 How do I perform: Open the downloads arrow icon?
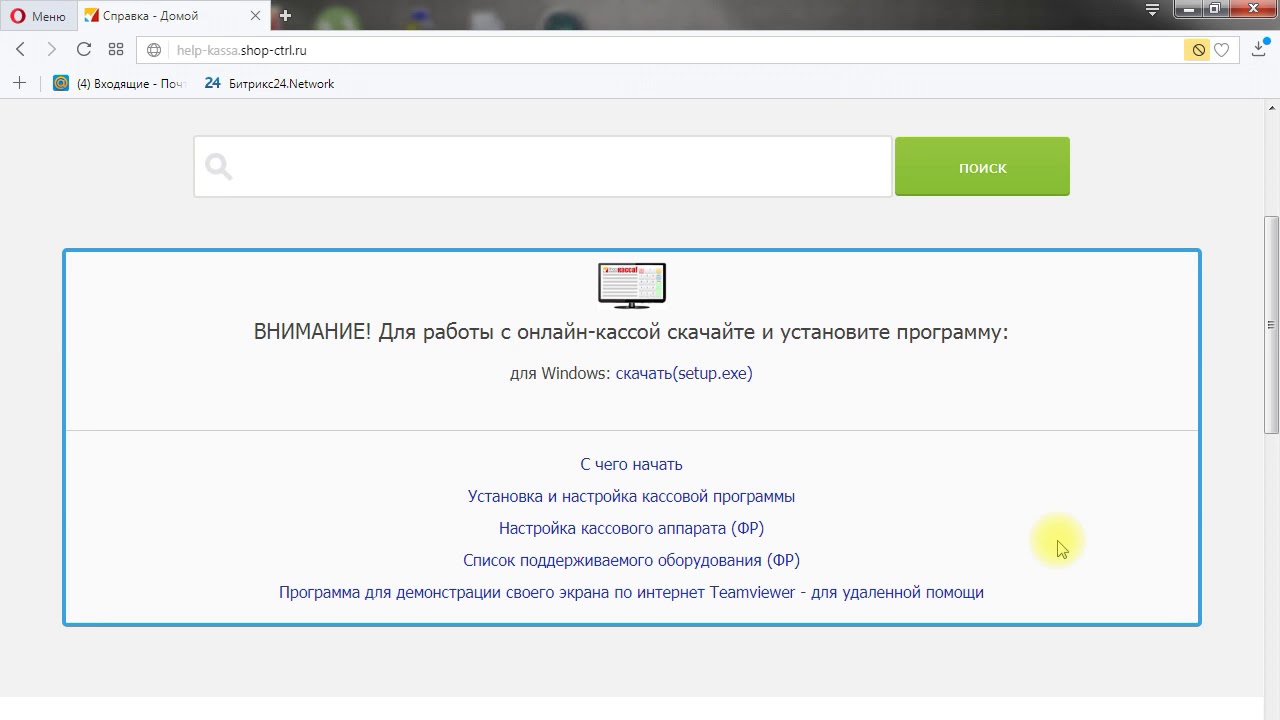click(x=1260, y=49)
